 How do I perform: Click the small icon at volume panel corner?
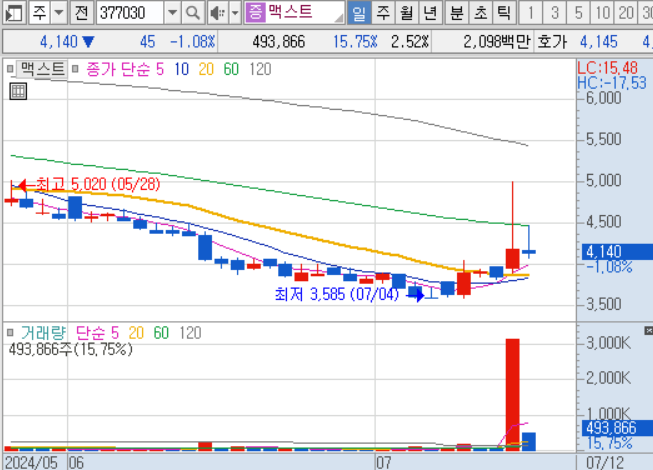coord(648,331)
